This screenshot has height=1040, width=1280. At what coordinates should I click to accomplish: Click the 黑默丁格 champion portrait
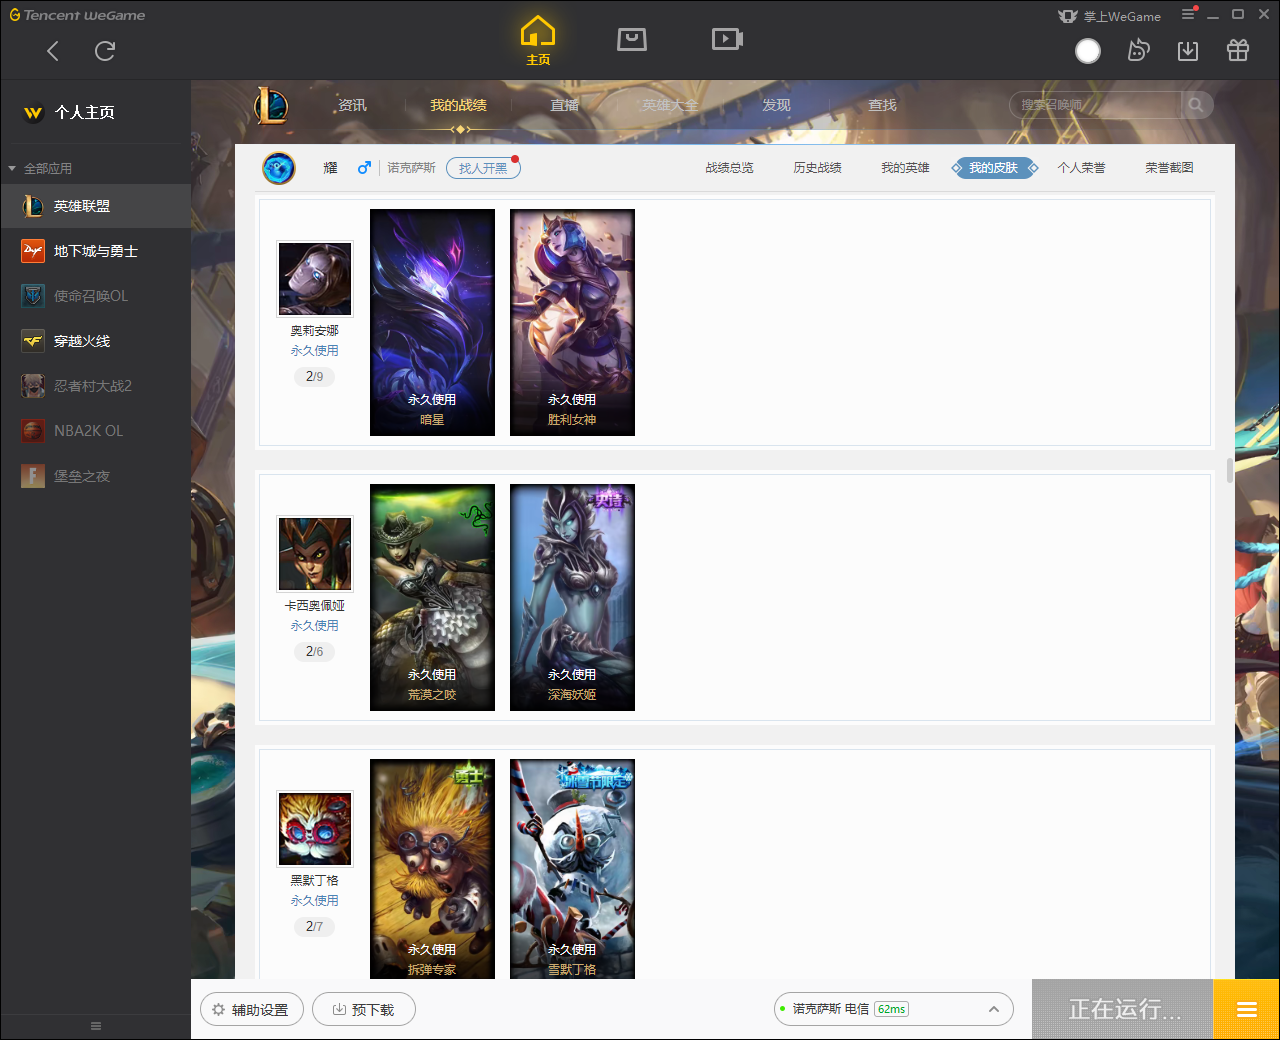(315, 829)
